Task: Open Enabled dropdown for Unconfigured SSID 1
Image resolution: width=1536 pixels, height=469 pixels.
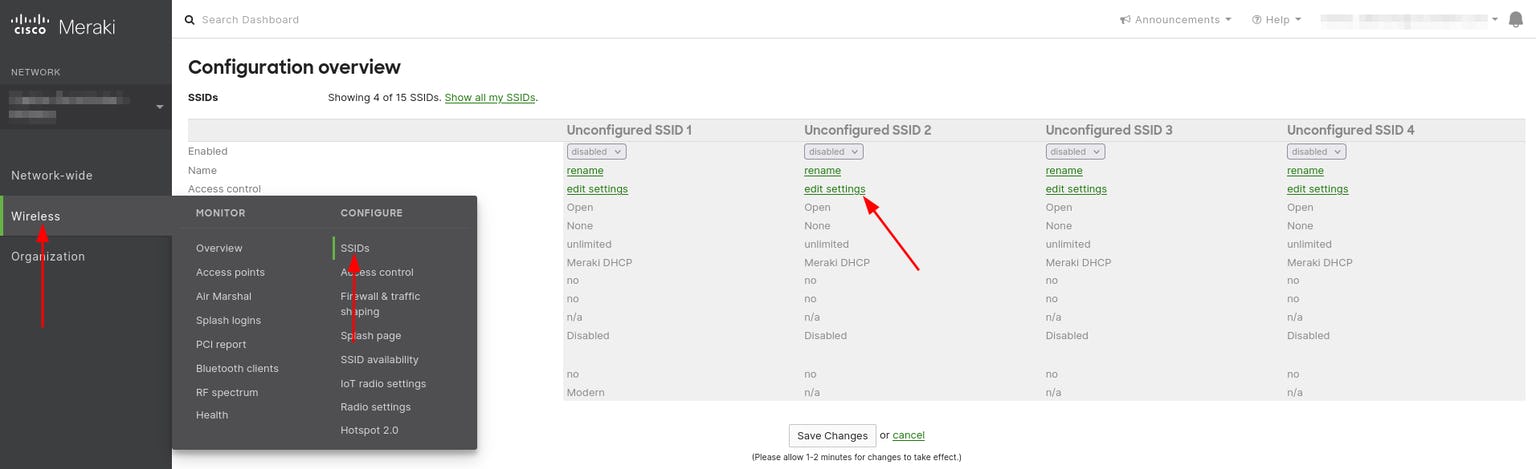Action: pyautogui.click(x=596, y=152)
